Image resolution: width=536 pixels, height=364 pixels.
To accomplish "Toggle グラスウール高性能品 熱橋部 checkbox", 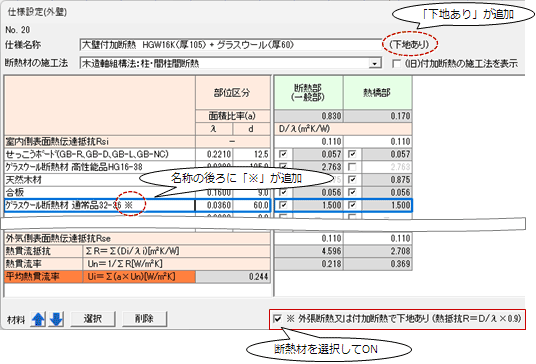I will 352,167.
